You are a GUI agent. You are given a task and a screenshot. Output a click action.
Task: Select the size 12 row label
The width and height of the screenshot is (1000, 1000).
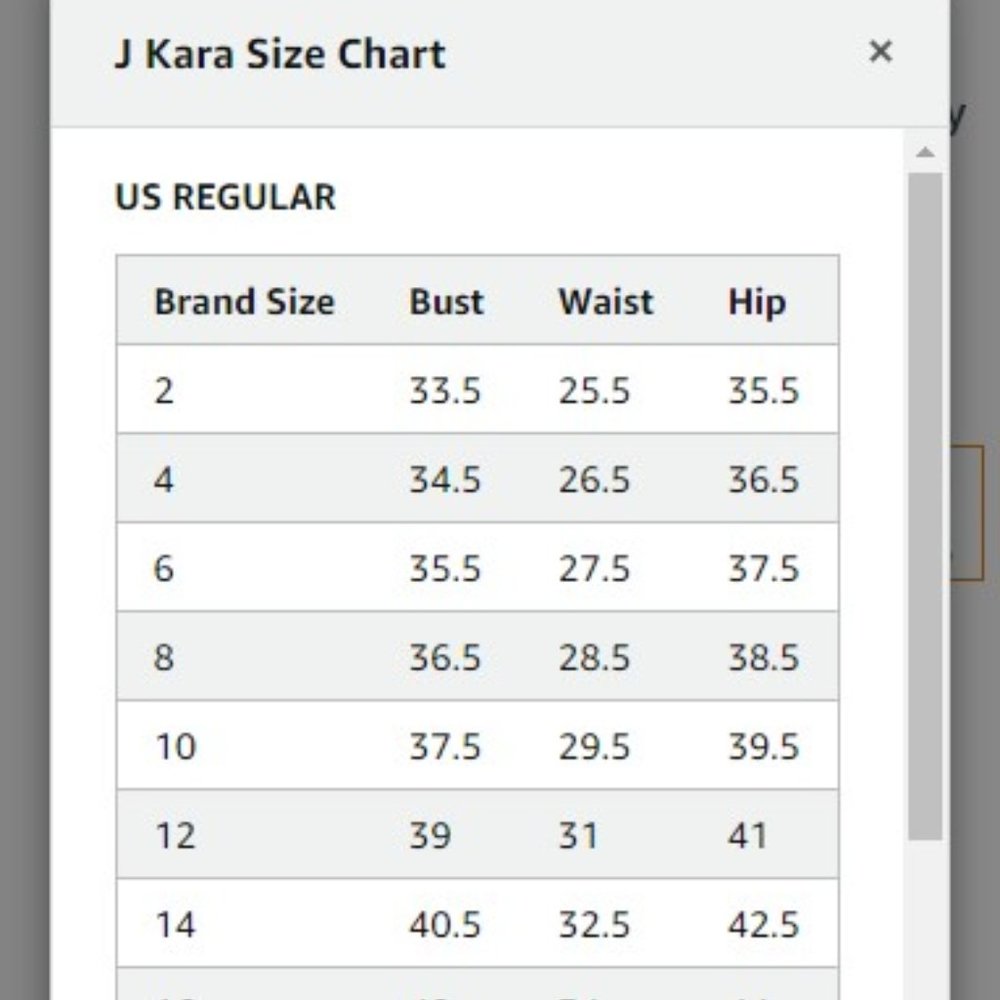coord(175,835)
